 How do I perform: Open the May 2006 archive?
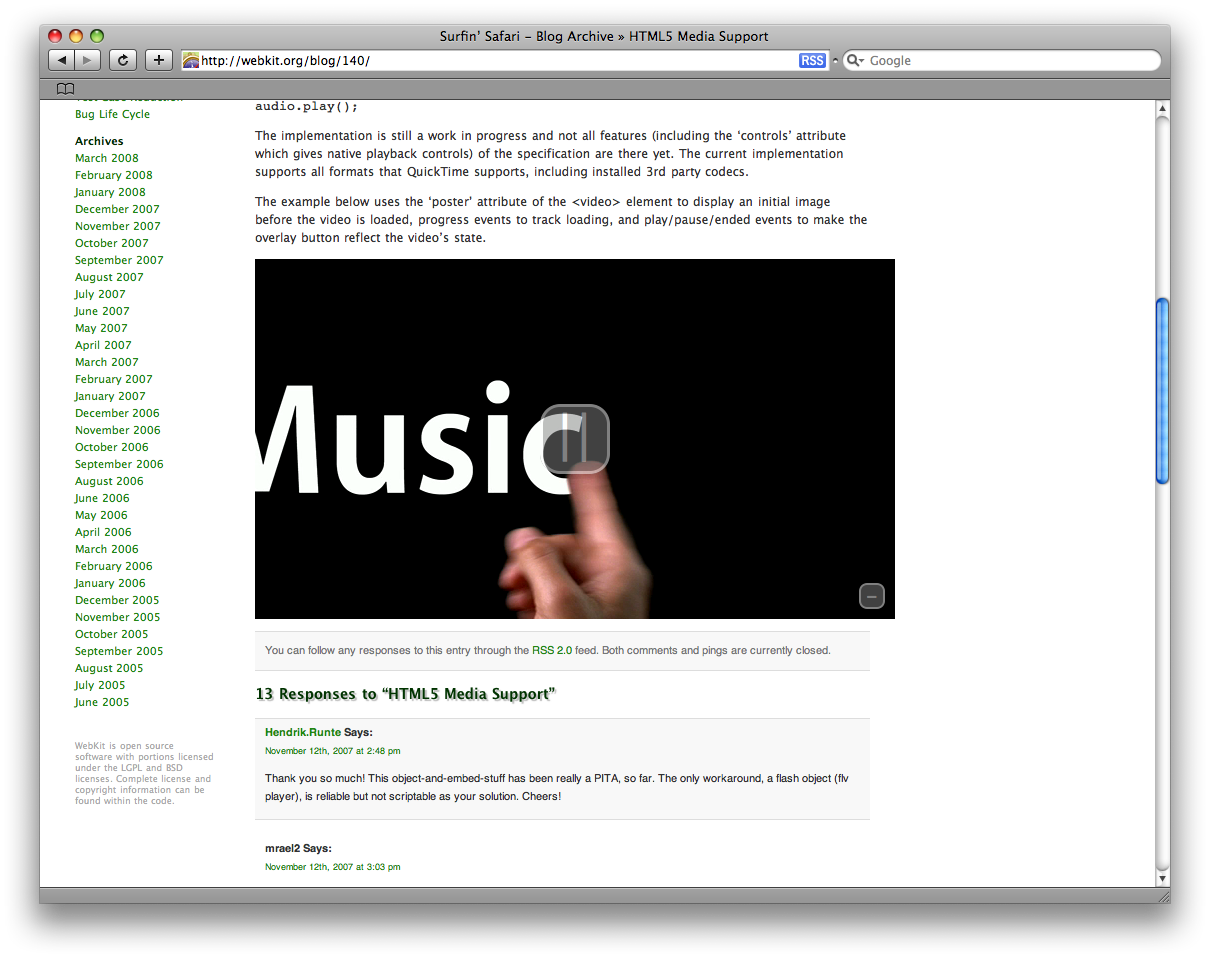pyautogui.click(x=101, y=515)
